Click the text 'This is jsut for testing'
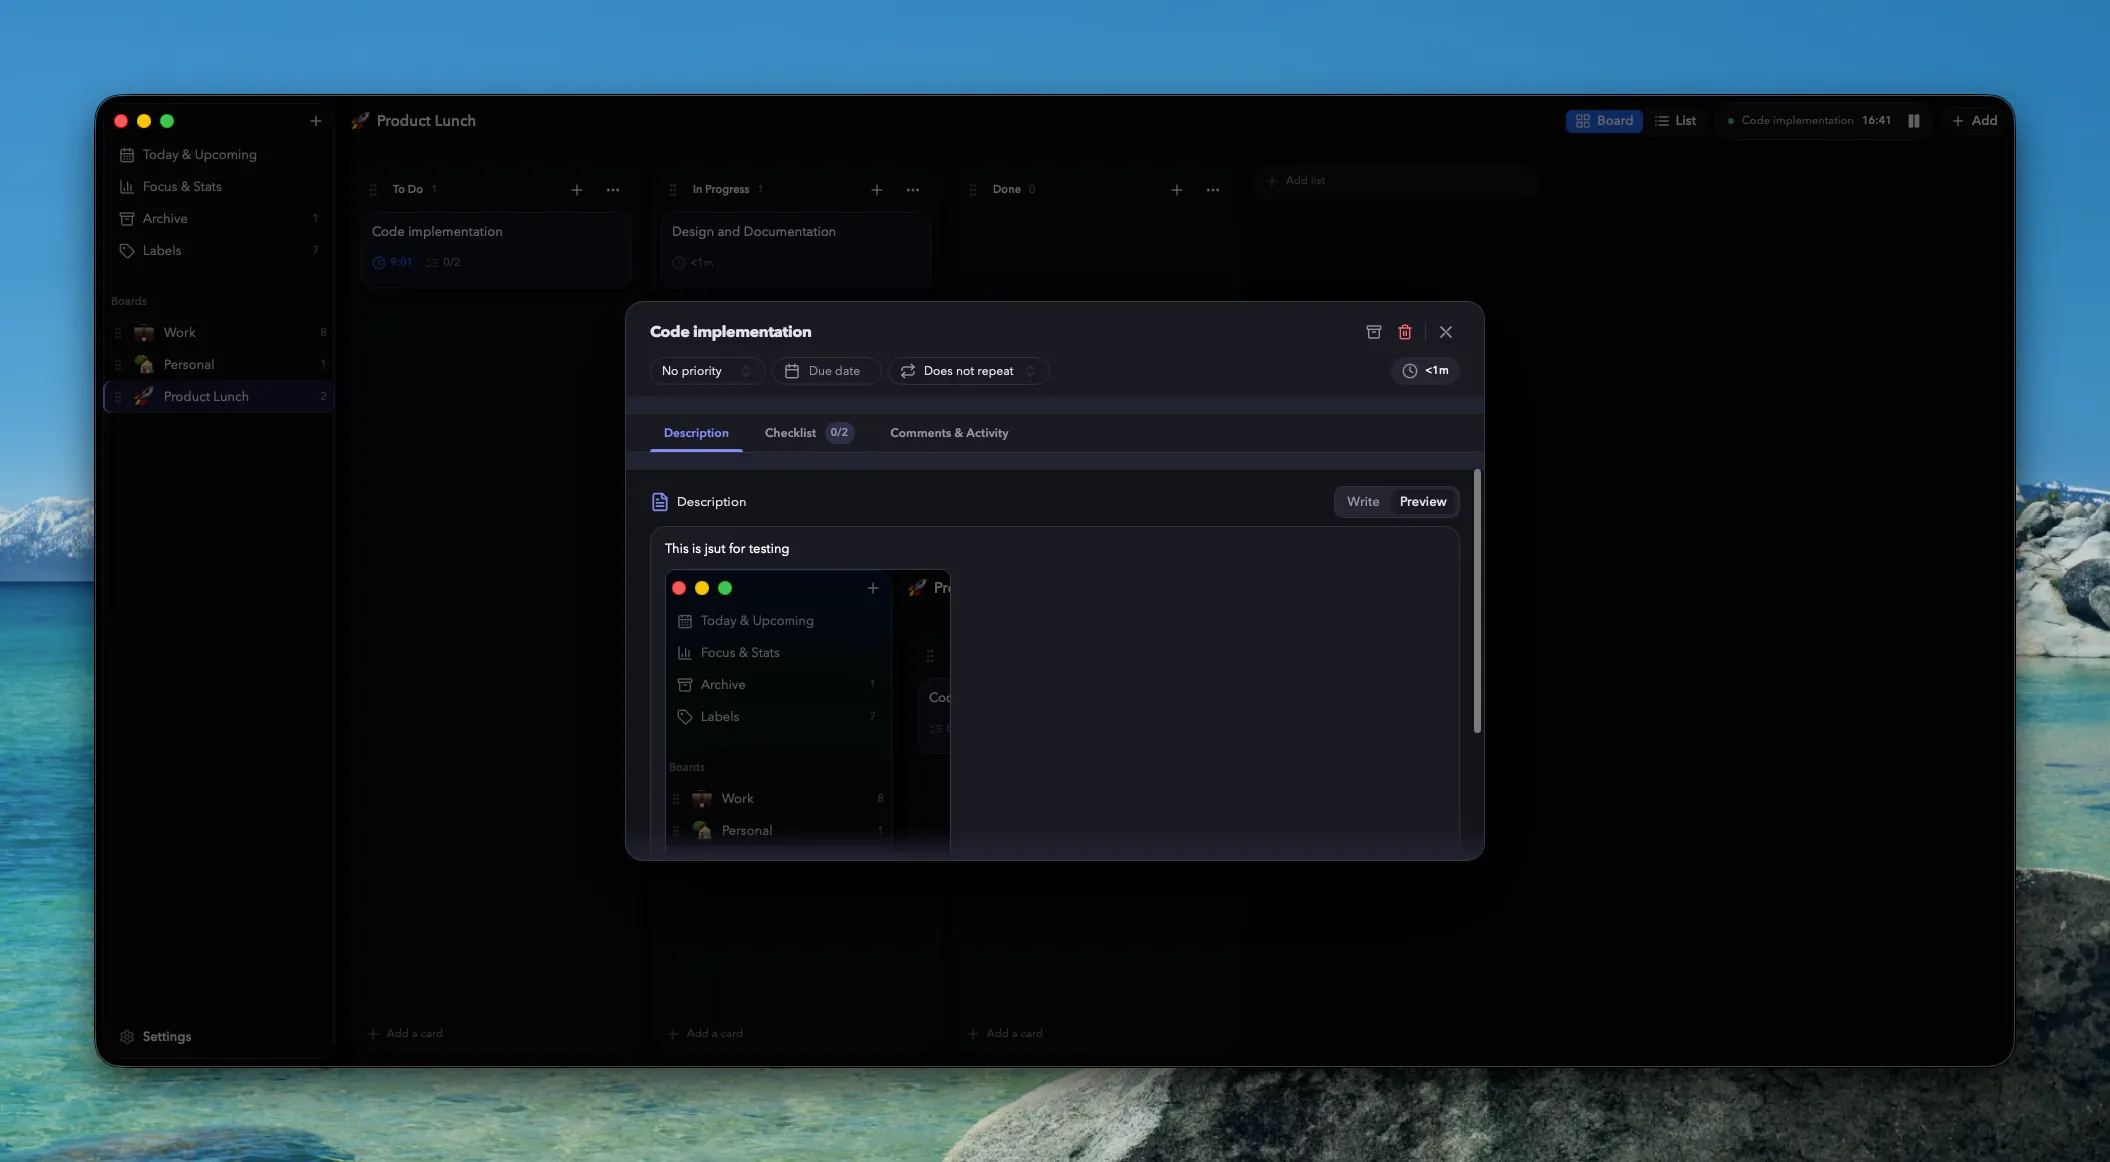Screen dimensions: 2110x1162 click(727, 549)
